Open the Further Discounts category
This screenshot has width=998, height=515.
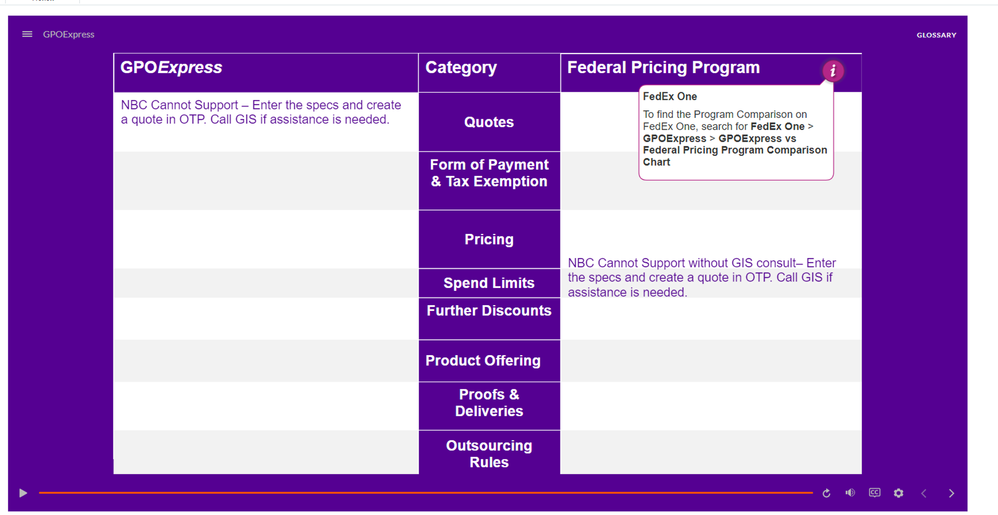click(x=489, y=311)
